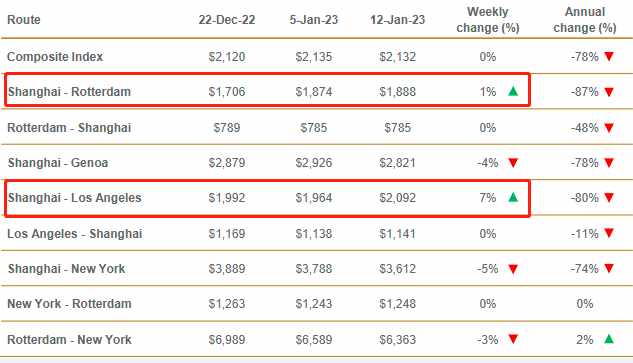Click the $2,821 Shanghai - Genoa value
This screenshot has height=363, width=633.
click(398, 163)
